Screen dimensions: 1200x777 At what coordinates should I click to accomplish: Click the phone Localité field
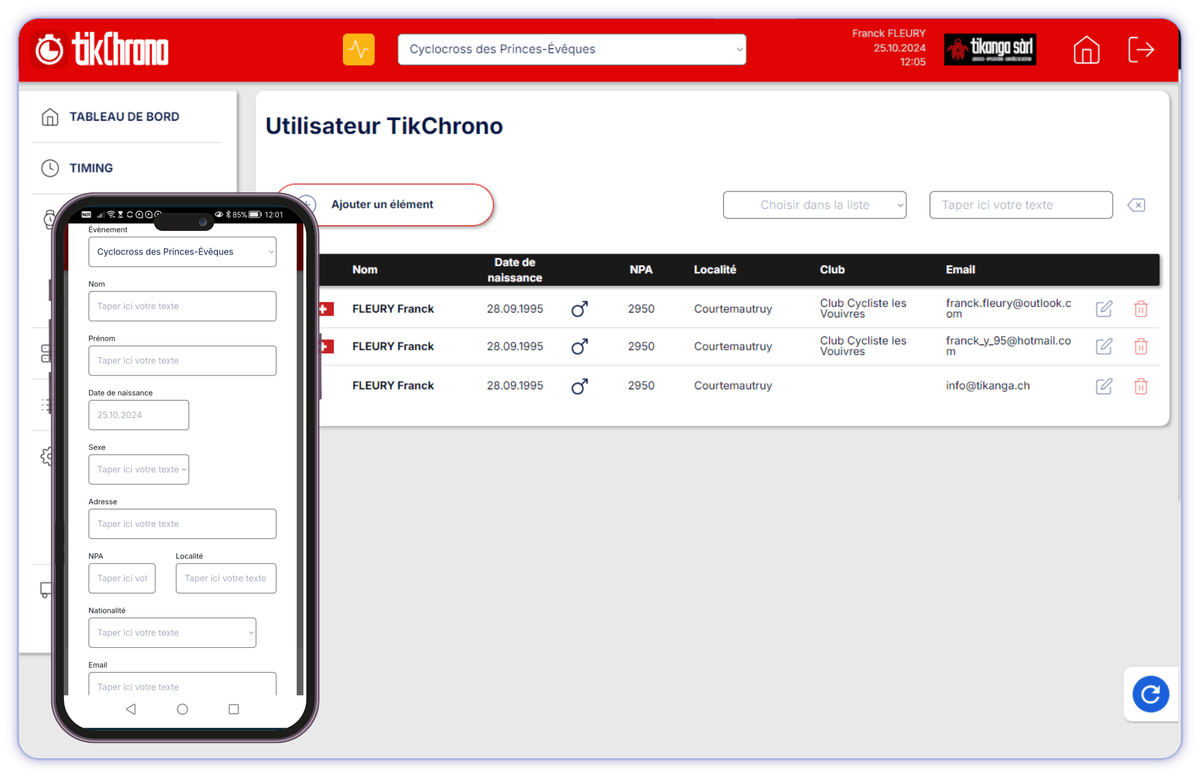coord(226,578)
